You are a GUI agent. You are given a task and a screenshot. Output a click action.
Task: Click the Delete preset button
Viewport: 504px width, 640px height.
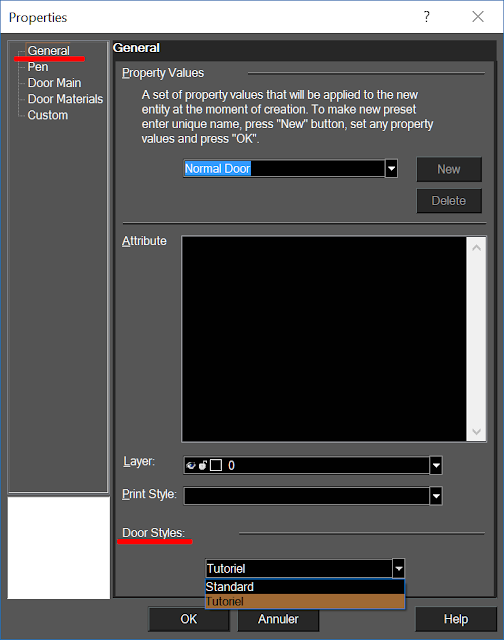449,200
